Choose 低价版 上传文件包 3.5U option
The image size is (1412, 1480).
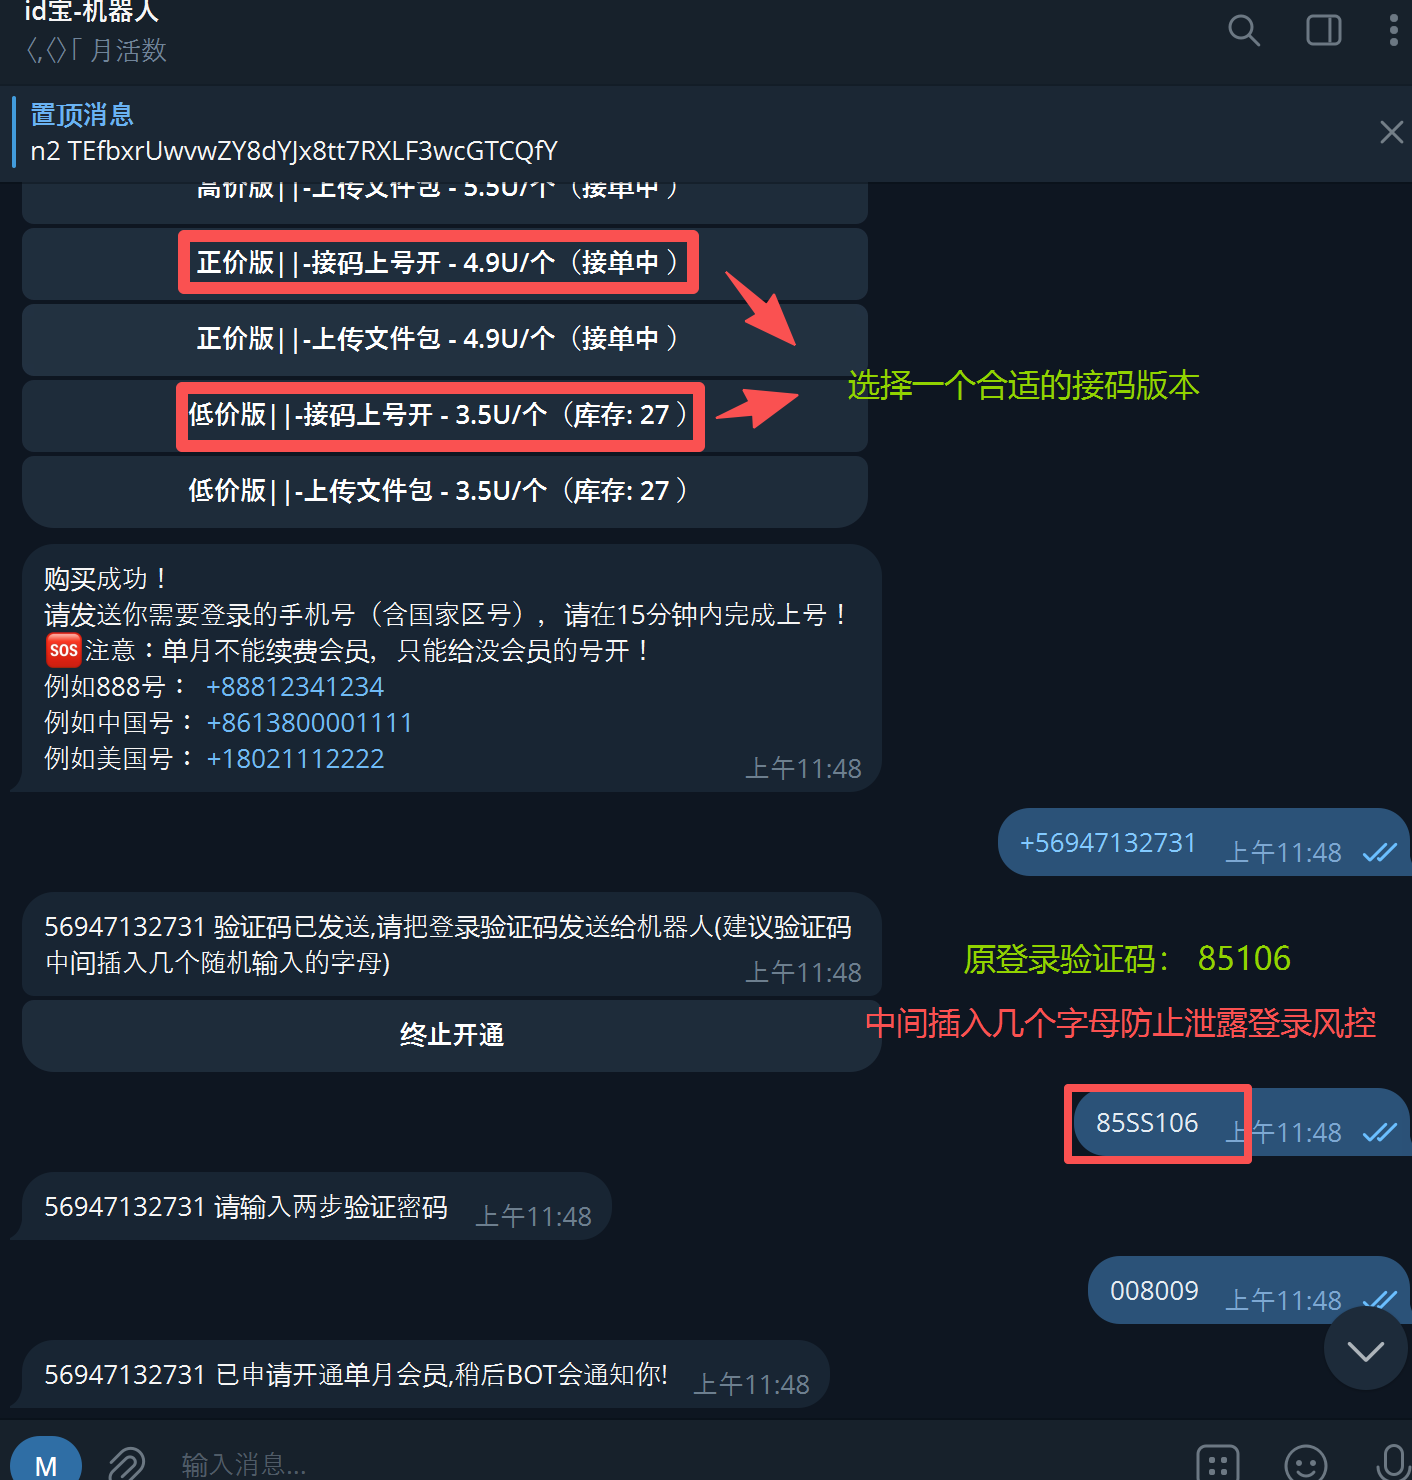(x=445, y=491)
